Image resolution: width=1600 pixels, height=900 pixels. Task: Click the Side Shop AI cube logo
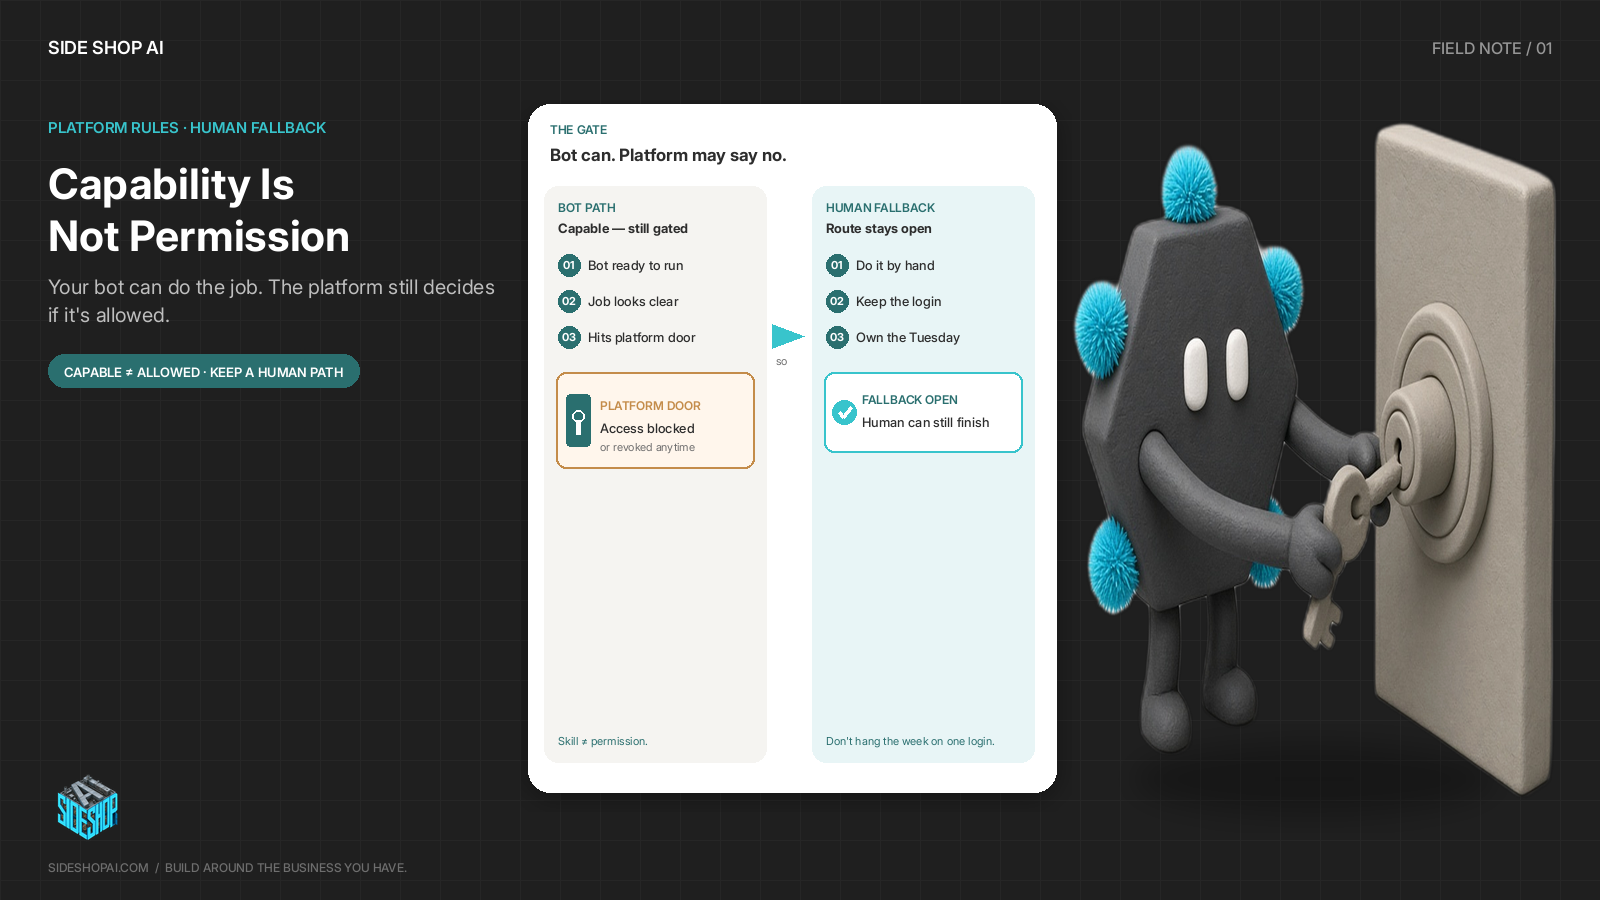(x=87, y=807)
